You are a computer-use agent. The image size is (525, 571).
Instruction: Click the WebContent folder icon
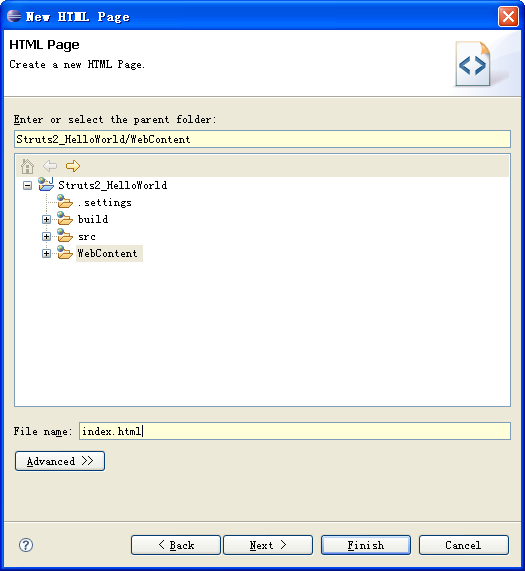click(x=65, y=253)
